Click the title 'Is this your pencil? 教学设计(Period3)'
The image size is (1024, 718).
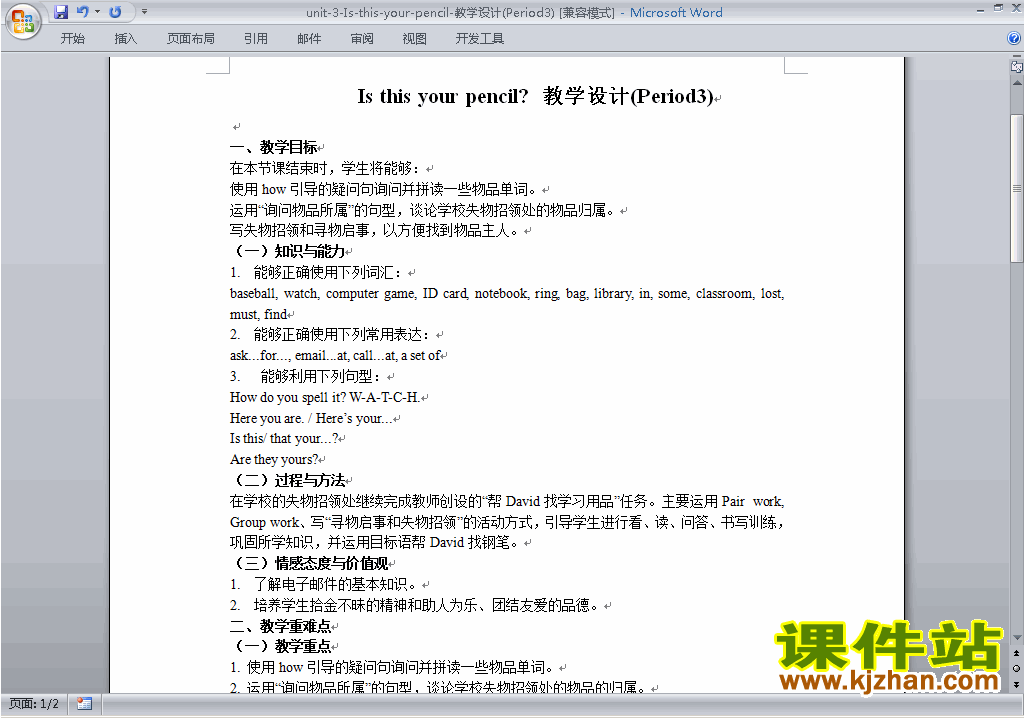(x=536, y=97)
